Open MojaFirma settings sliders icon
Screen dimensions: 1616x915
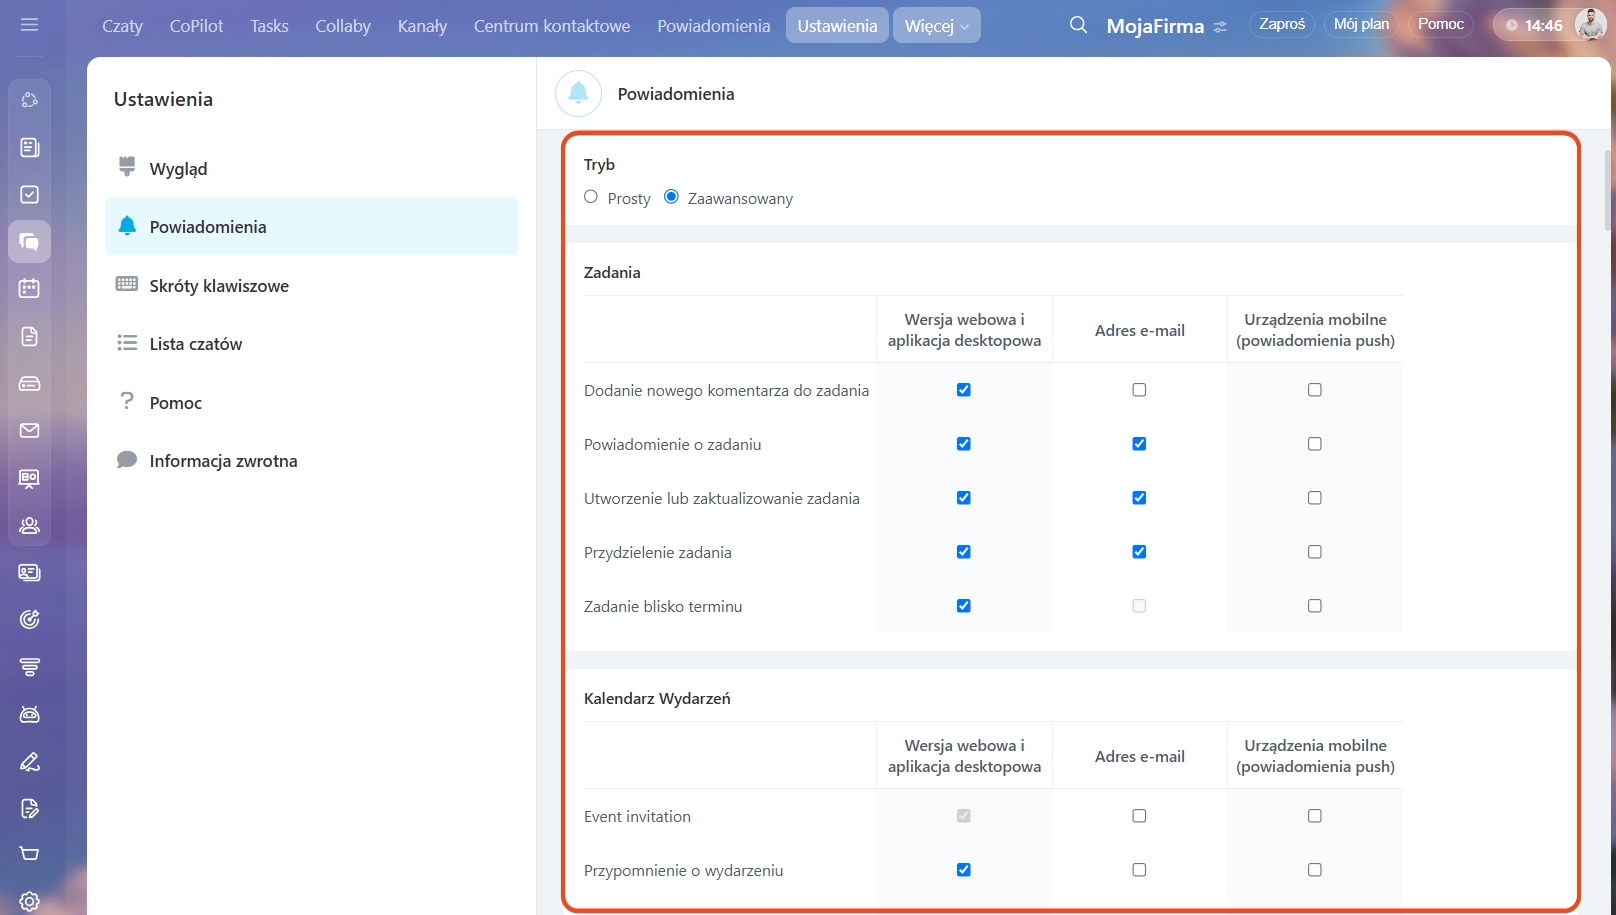[1220, 27]
